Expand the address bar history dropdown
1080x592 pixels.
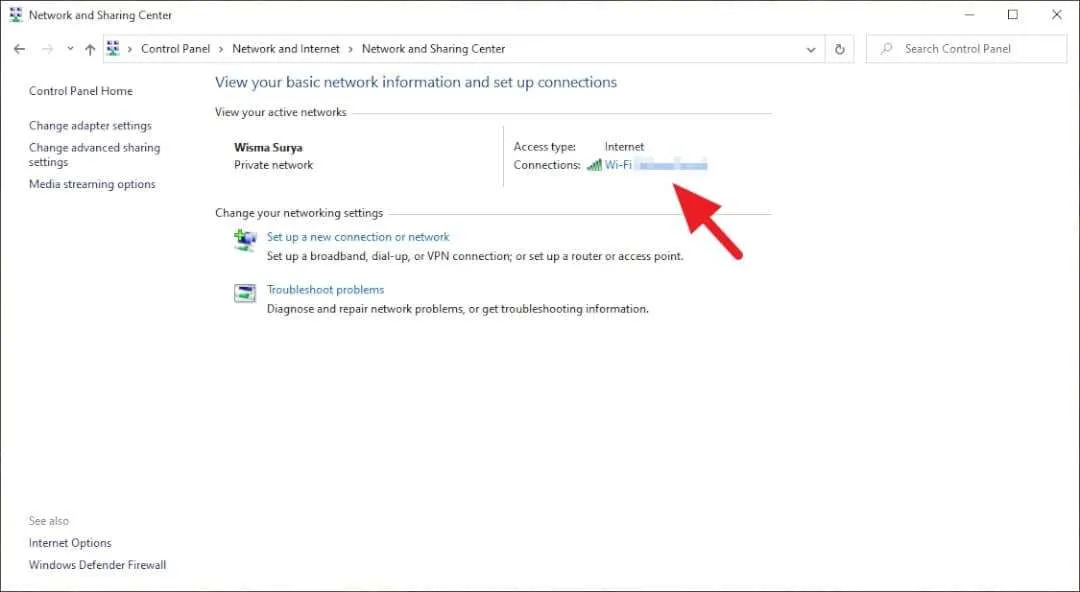(811, 49)
